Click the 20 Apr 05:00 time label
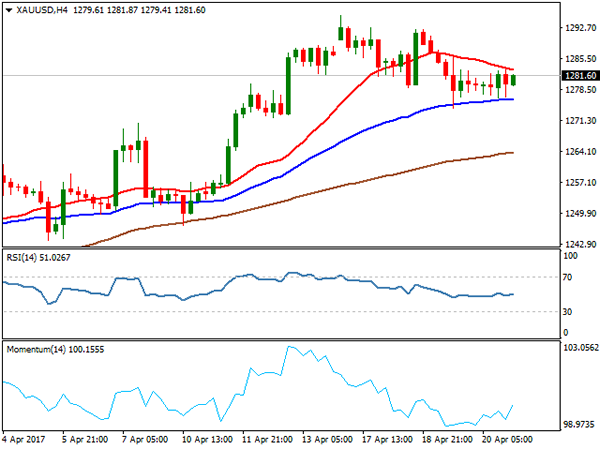The image size is (600, 450). click(507, 439)
